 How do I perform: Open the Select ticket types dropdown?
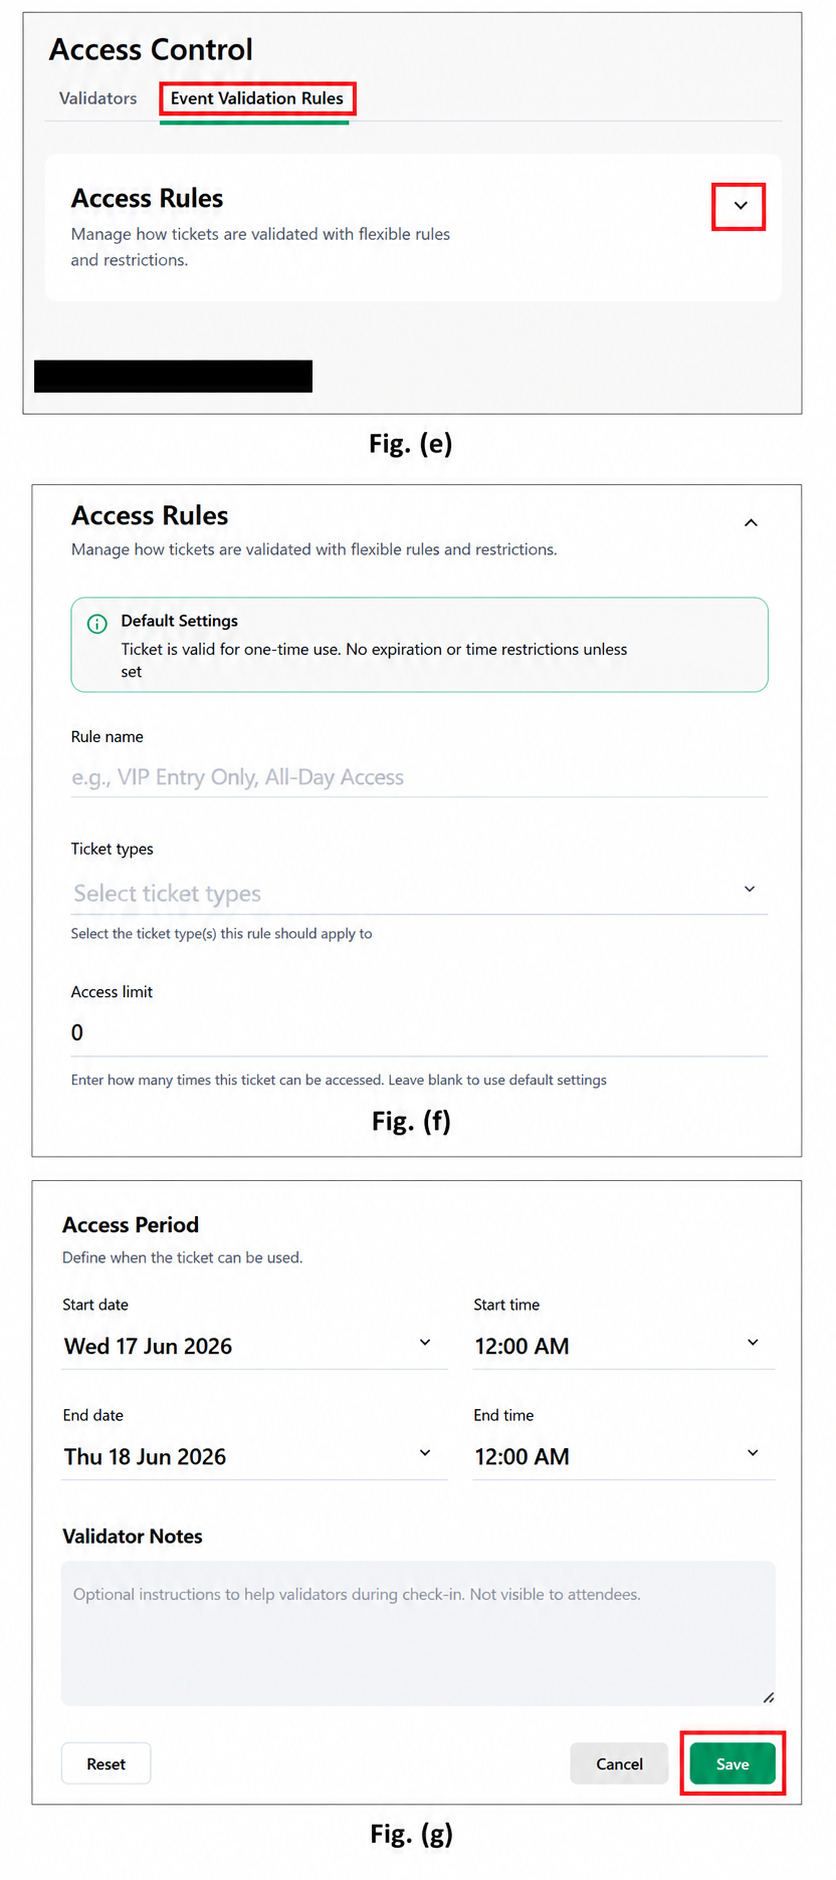coord(419,892)
